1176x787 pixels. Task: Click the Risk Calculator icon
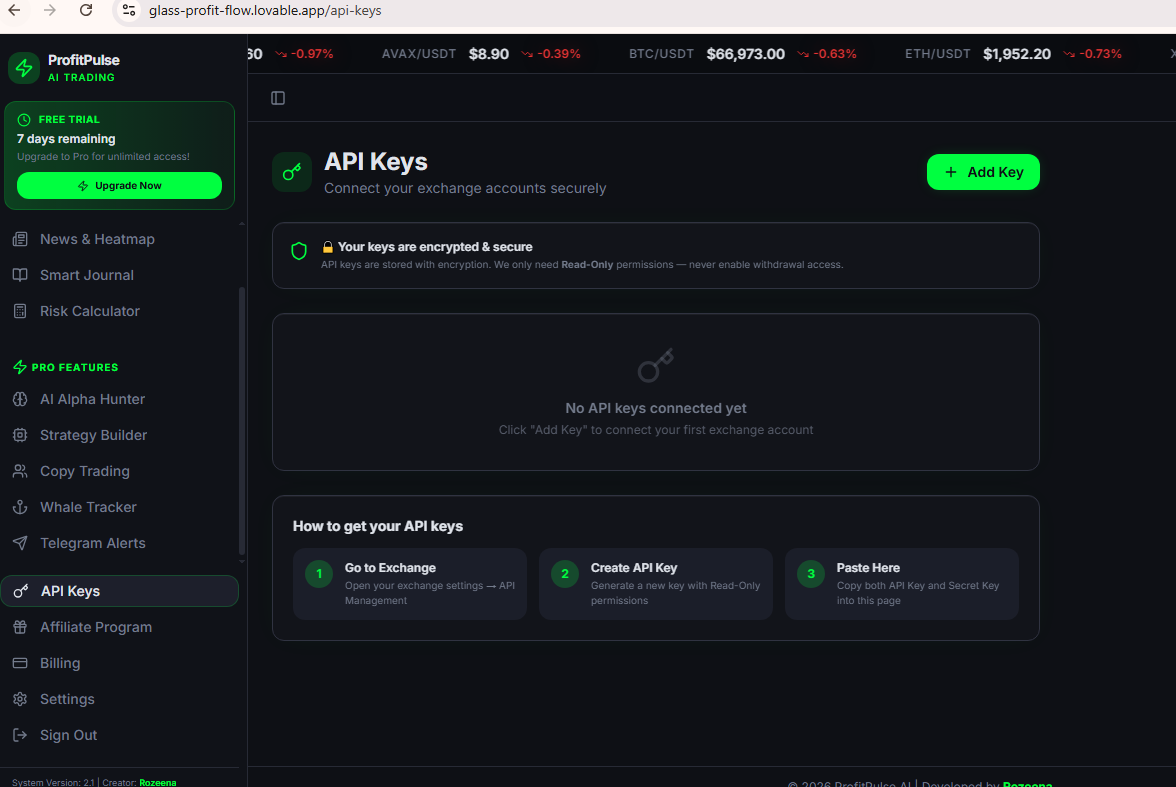pos(20,311)
